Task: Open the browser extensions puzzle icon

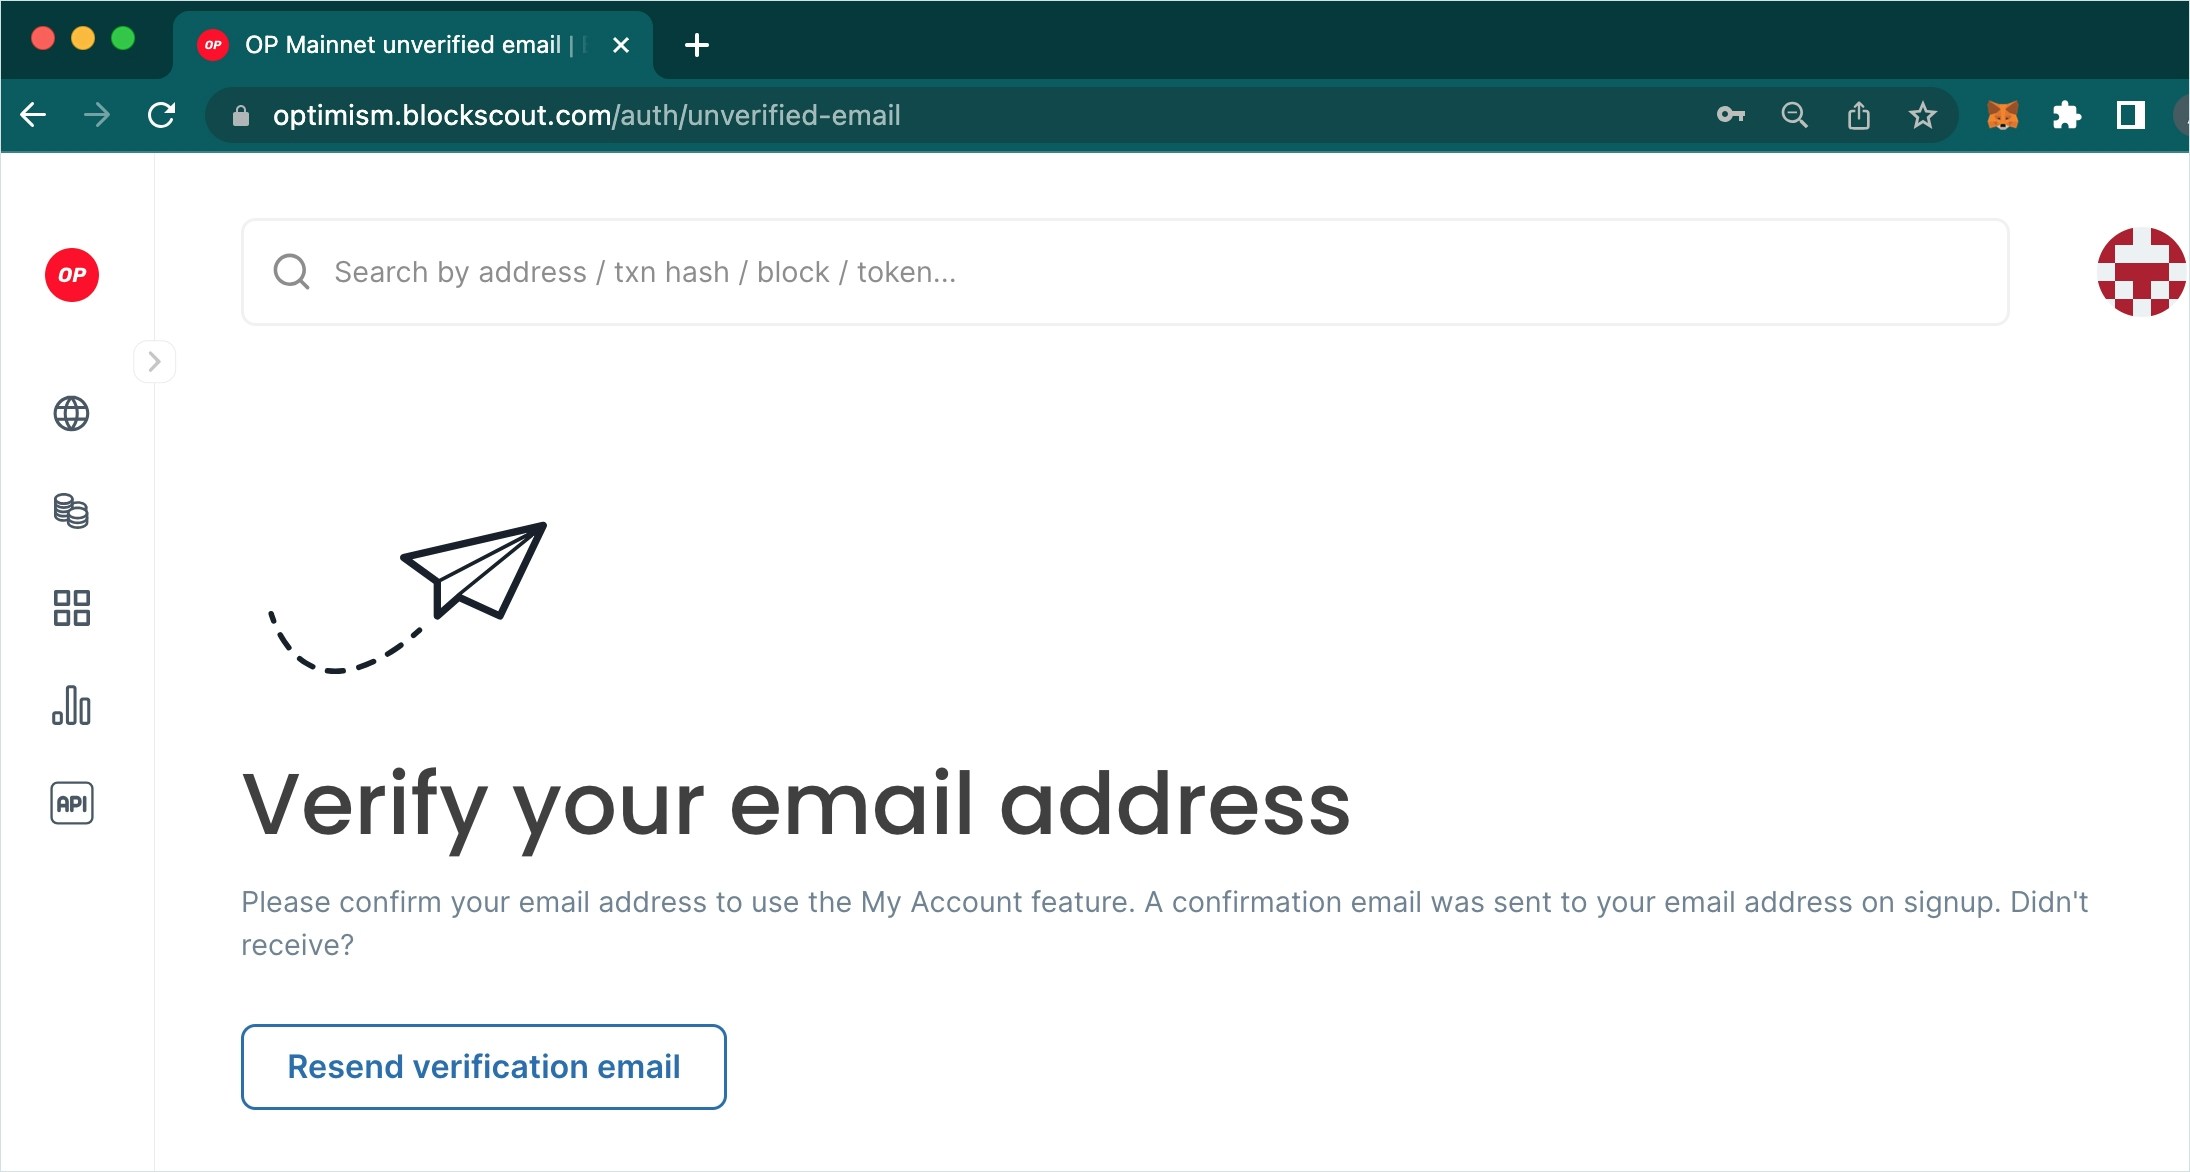Action: [2066, 116]
